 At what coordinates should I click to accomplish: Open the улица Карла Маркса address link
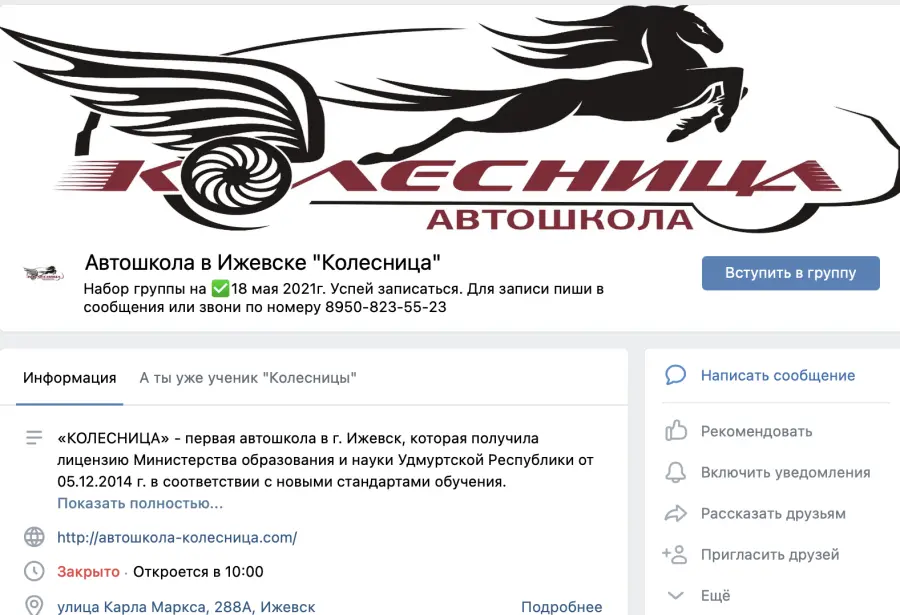(x=186, y=607)
